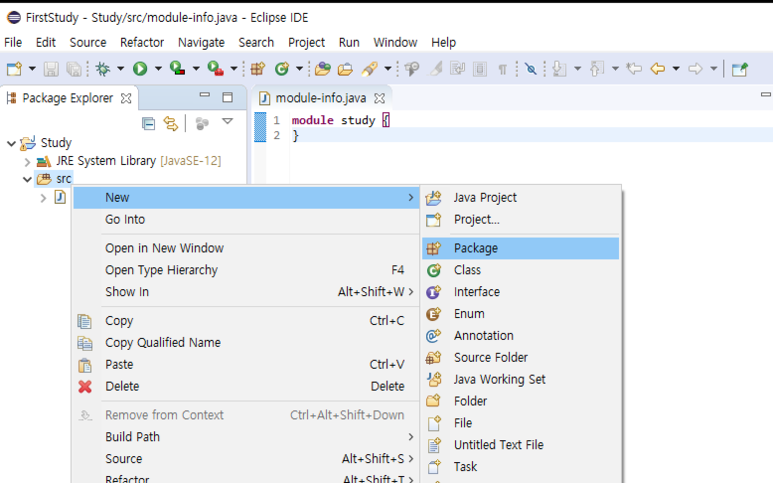
Task: Select Package in the New submenu
Action: point(521,248)
